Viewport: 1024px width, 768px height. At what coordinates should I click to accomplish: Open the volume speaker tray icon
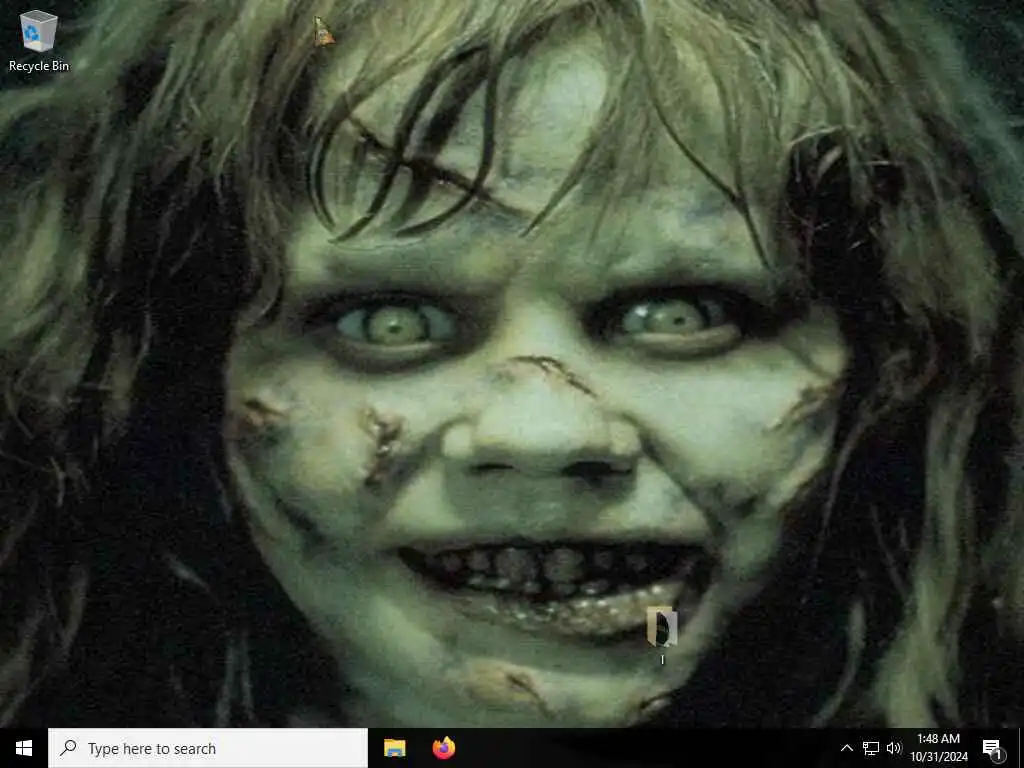pos(894,748)
